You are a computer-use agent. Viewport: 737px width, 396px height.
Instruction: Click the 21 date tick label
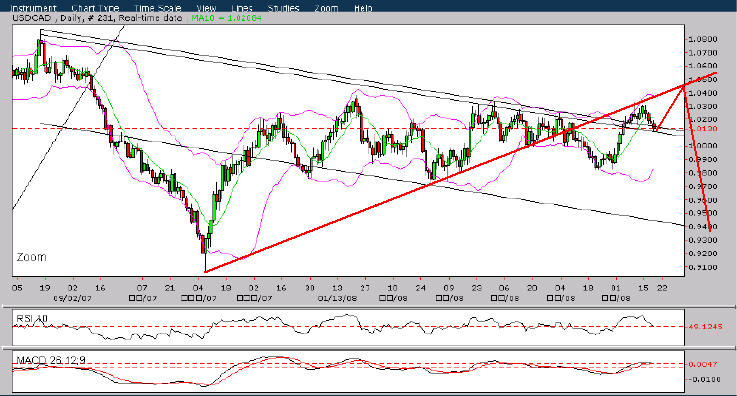point(170,288)
